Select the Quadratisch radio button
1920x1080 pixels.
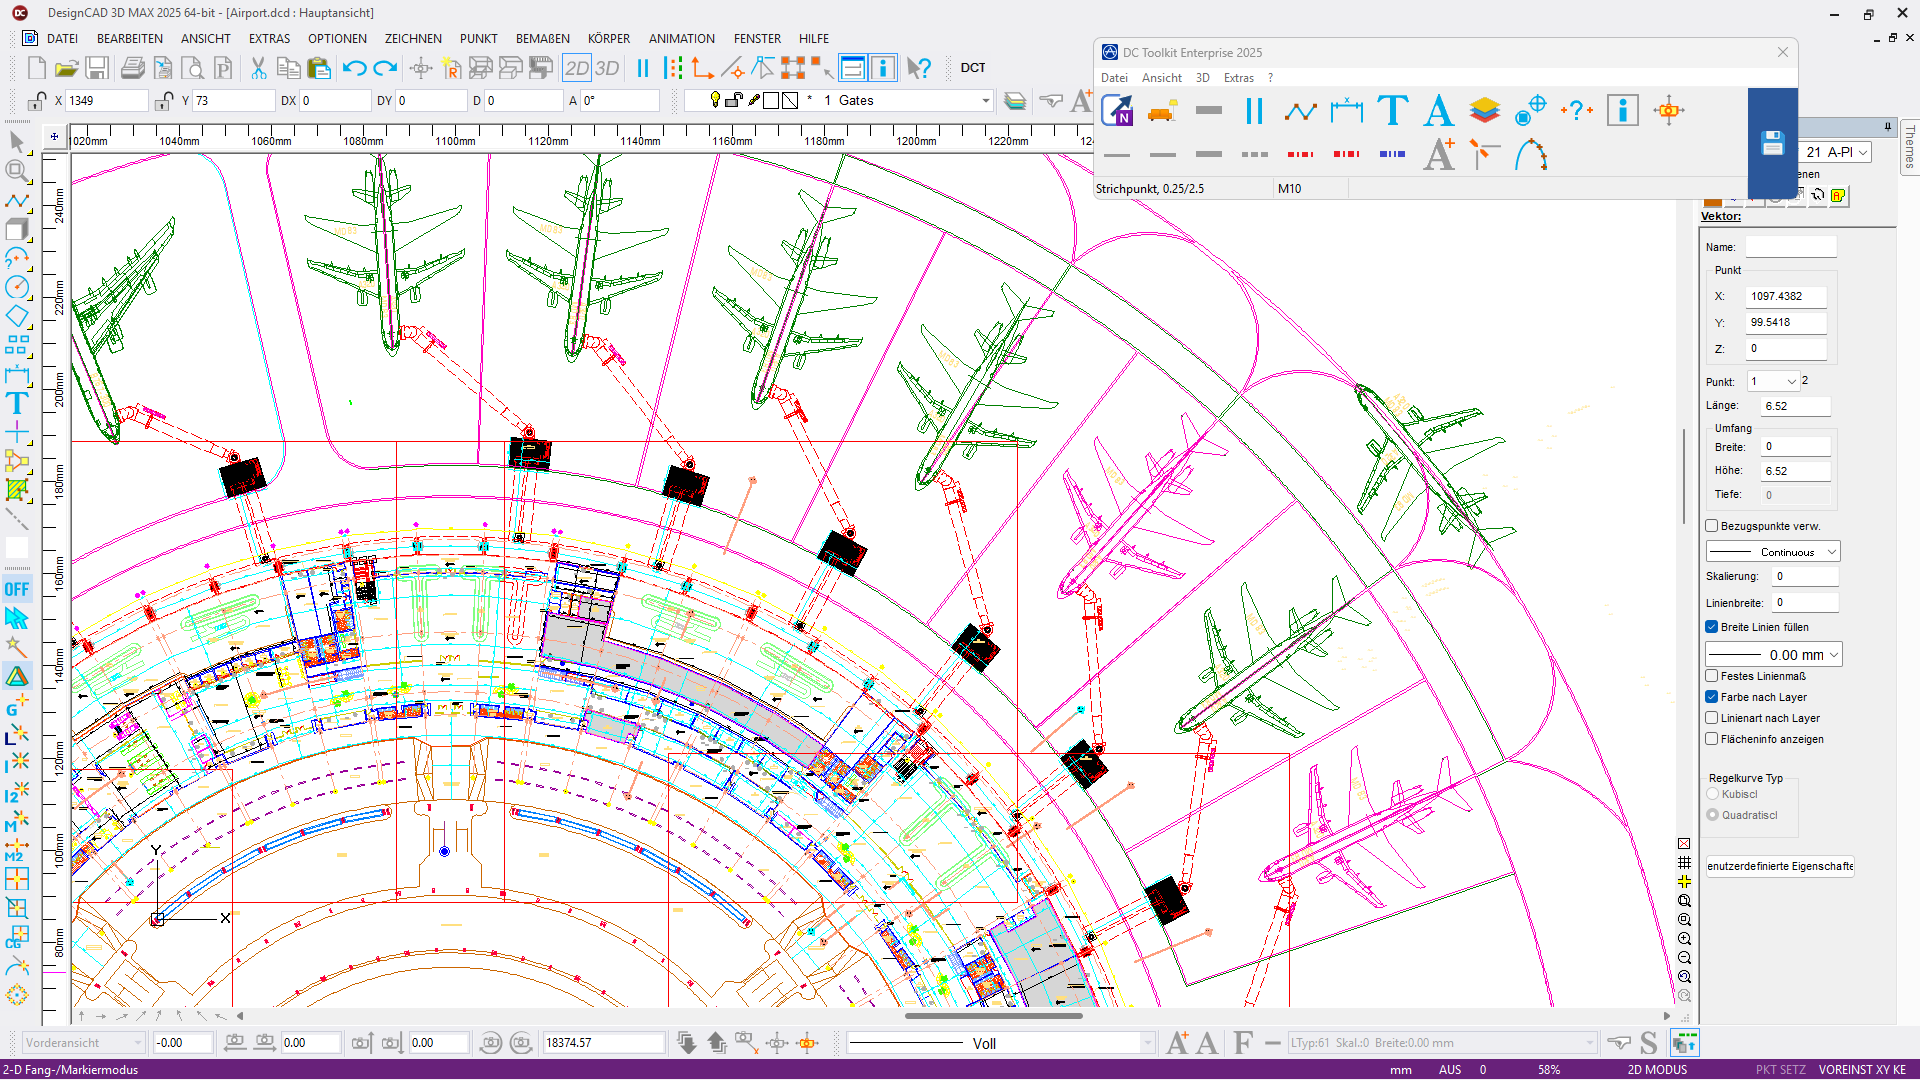click(x=1713, y=815)
